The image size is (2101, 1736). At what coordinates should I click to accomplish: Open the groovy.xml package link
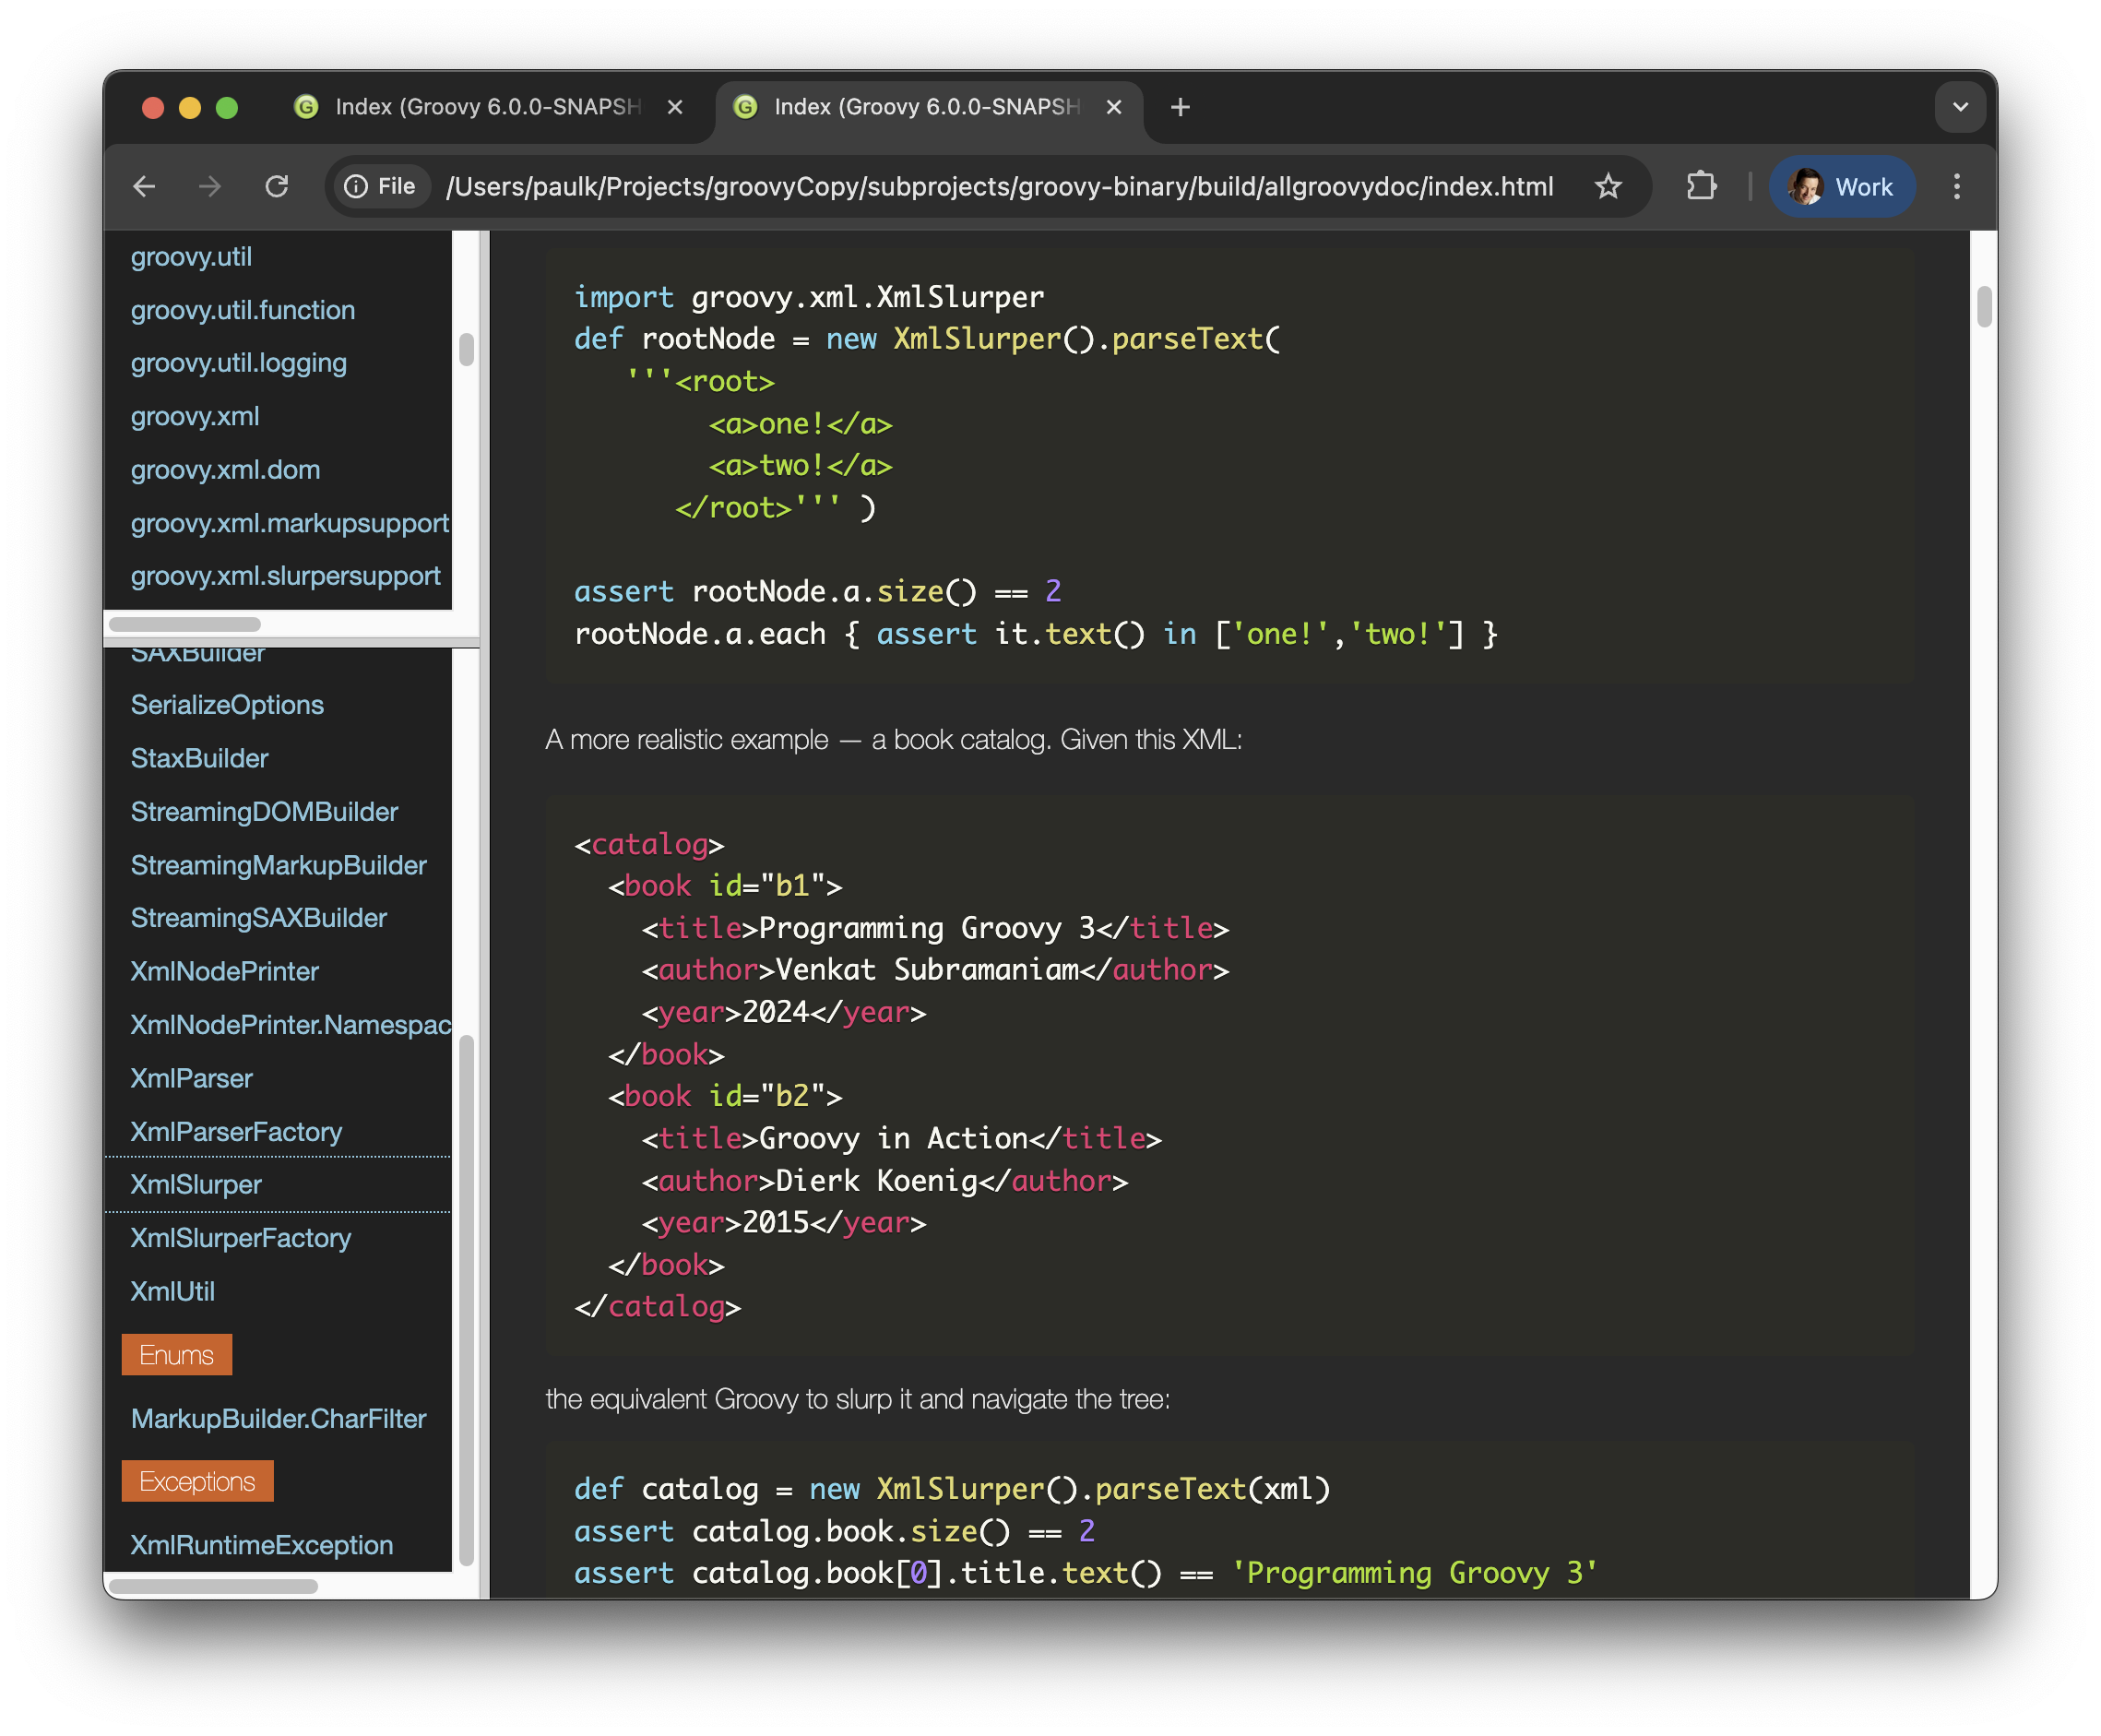[x=195, y=416]
